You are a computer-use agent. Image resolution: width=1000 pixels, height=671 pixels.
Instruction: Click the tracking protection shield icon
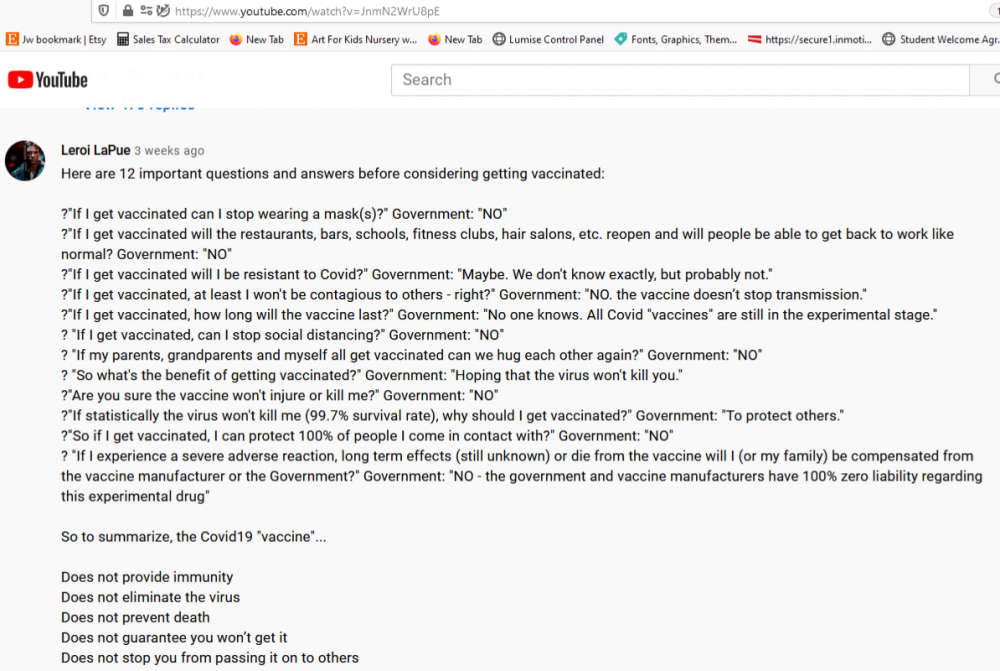click(x=103, y=12)
